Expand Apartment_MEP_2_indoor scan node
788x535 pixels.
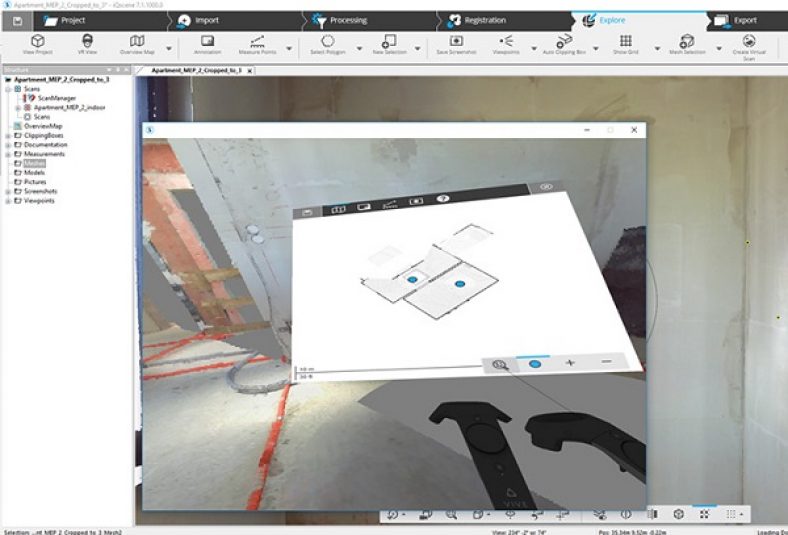click(x=18, y=108)
